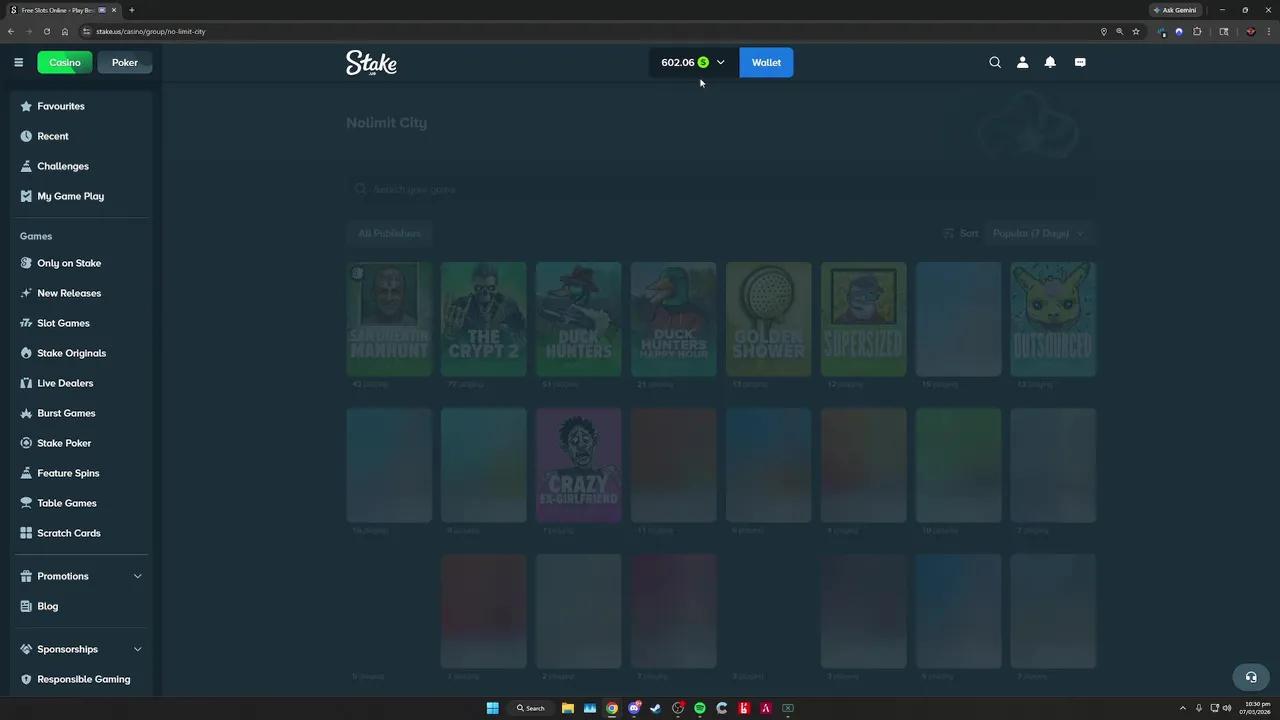This screenshot has width=1280, height=720.
Task: Open the chat bubble icon
Action: (x=1080, y=62)
